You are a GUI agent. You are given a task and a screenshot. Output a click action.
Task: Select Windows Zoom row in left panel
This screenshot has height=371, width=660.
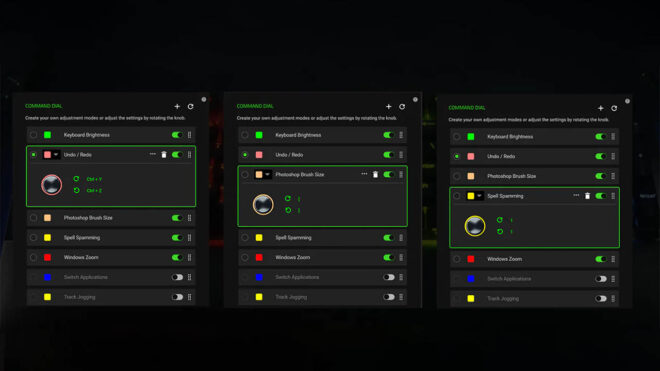coord(111,257)
